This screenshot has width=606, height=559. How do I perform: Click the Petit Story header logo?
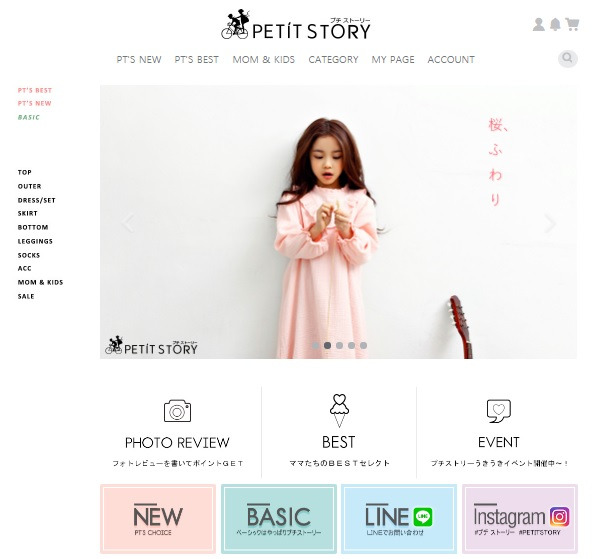pos(296,24)
